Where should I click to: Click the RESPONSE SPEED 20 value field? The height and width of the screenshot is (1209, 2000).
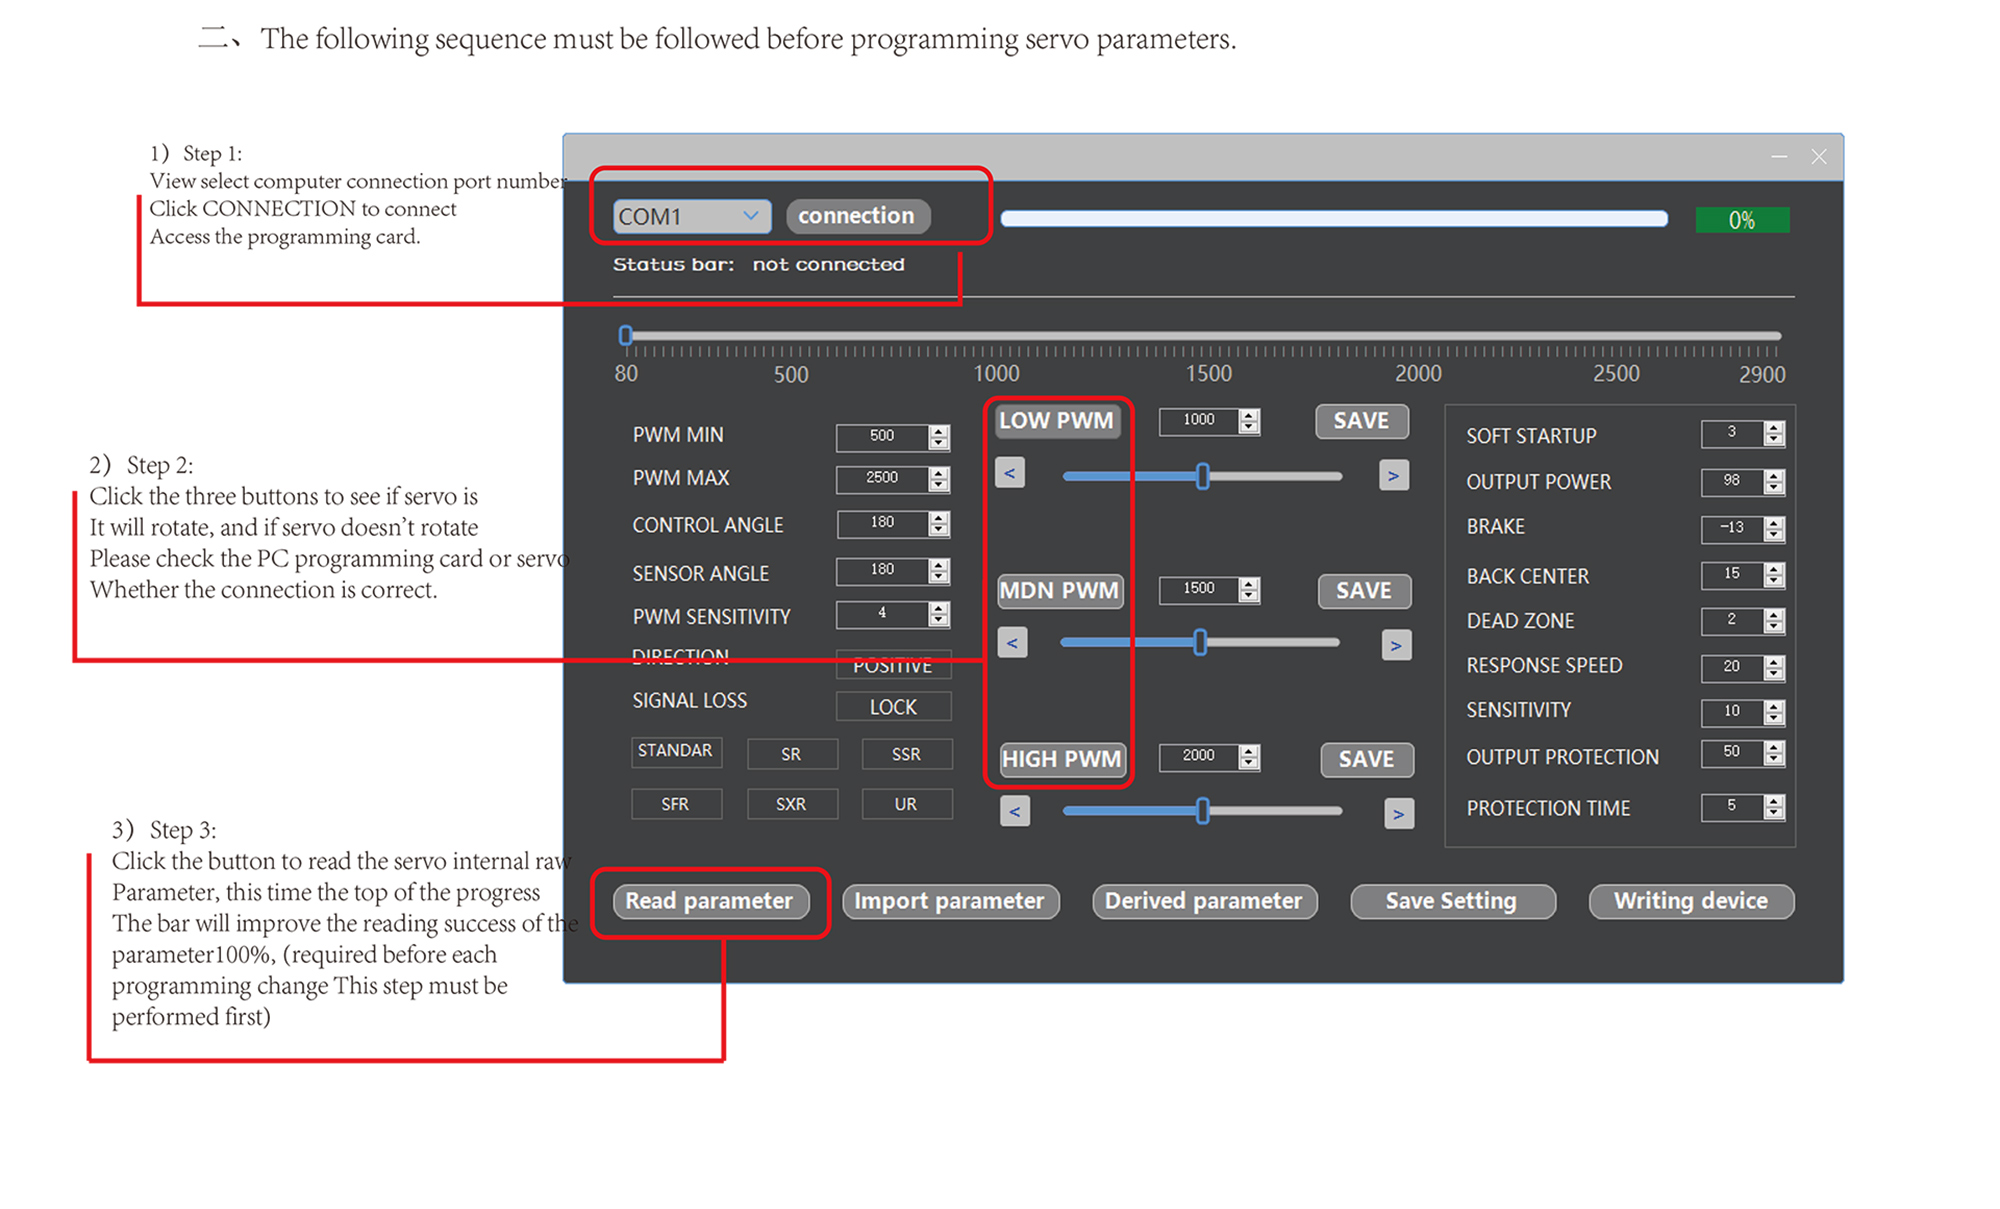pyautogui.click(x=1732, y=667)
